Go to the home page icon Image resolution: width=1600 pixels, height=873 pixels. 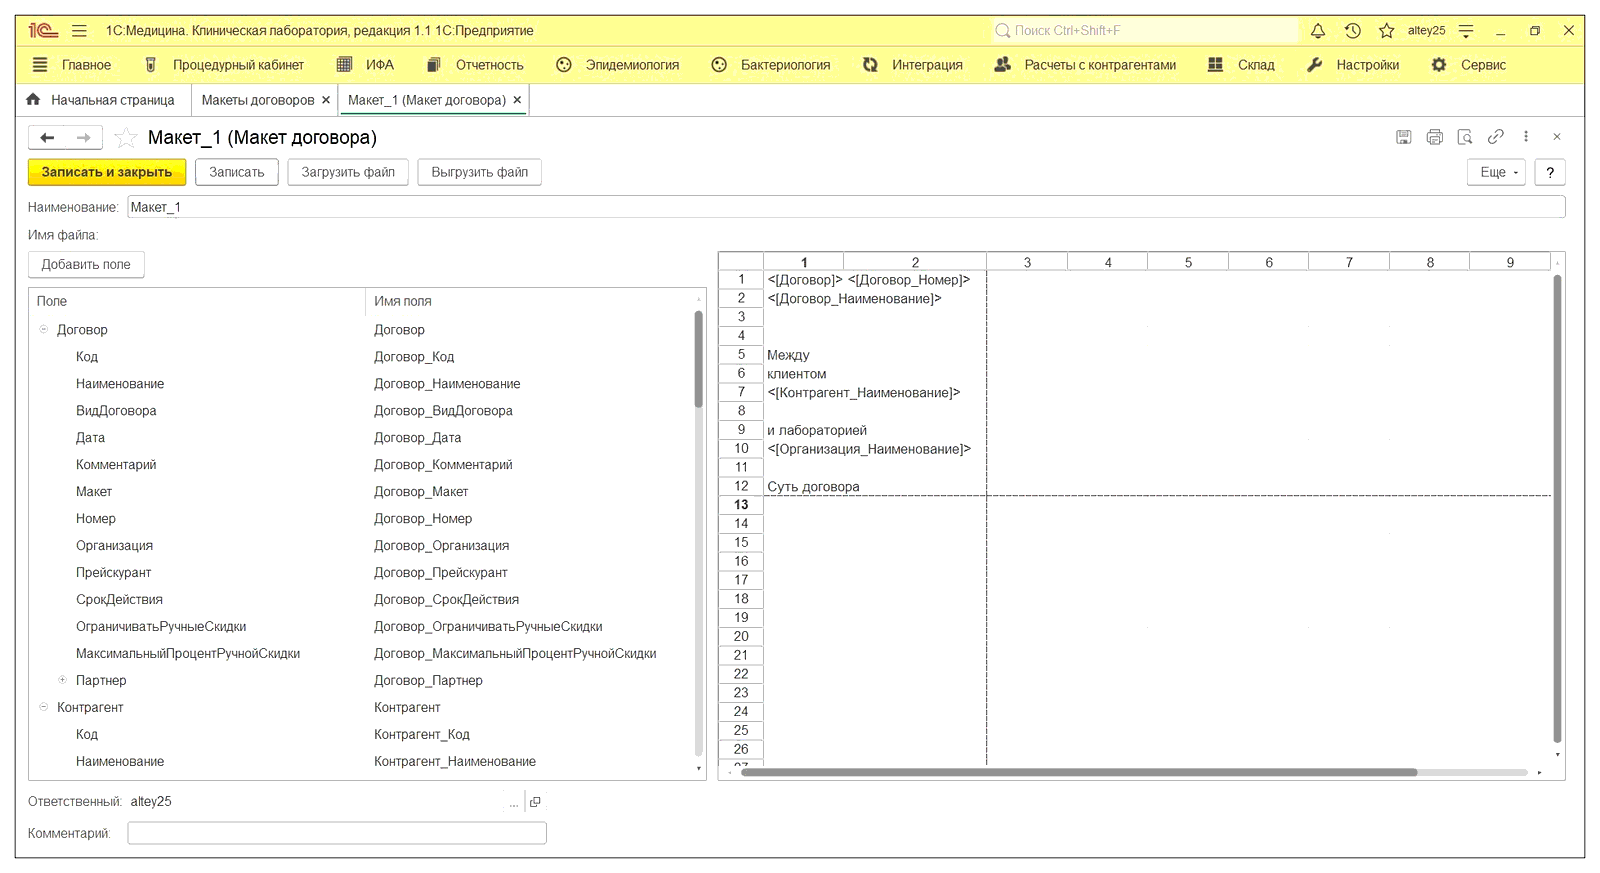click(33, 100)
